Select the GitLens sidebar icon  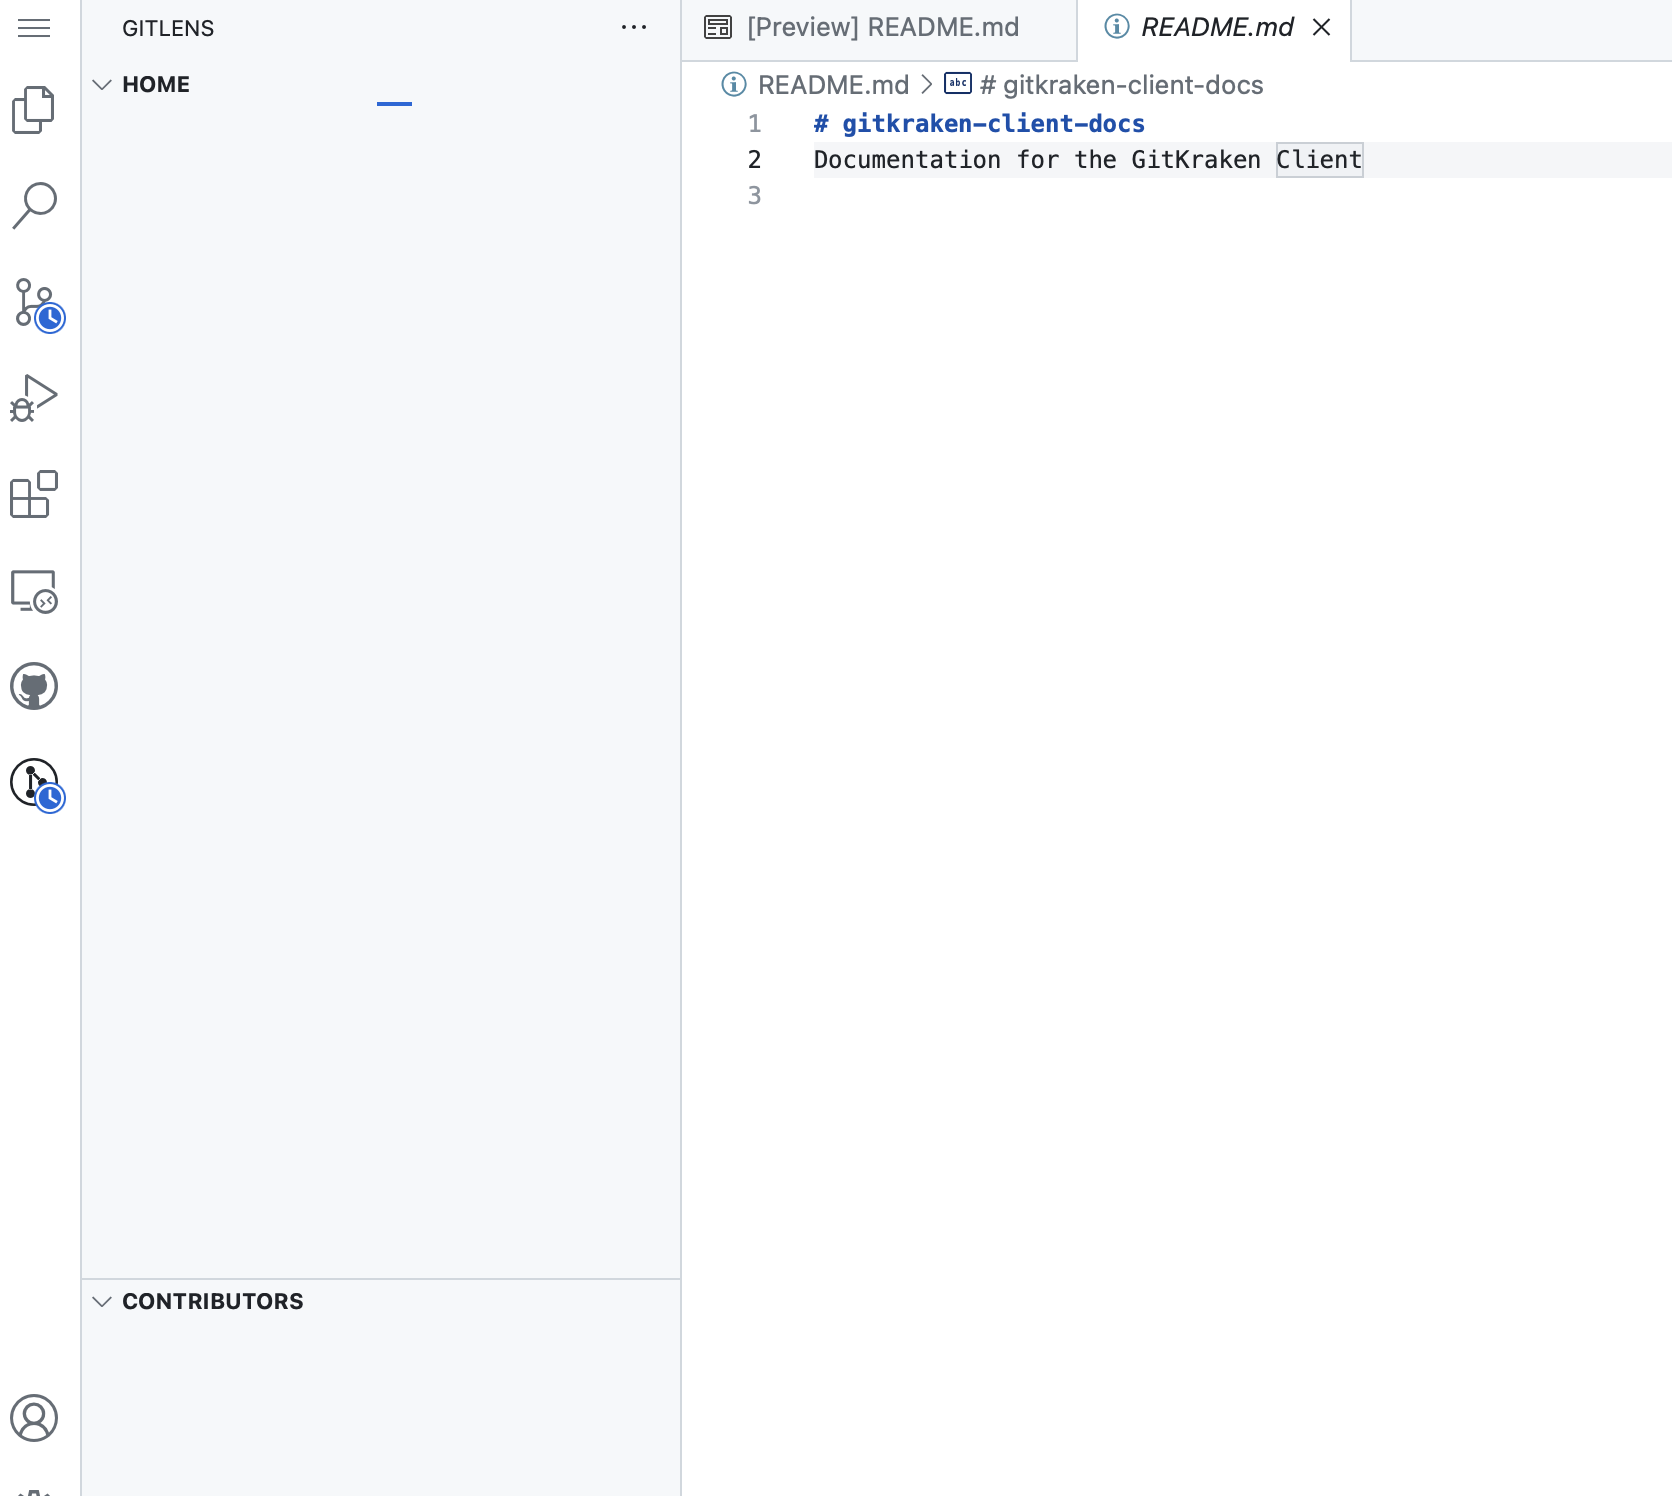pyautogui.click(x=33, y=782)
